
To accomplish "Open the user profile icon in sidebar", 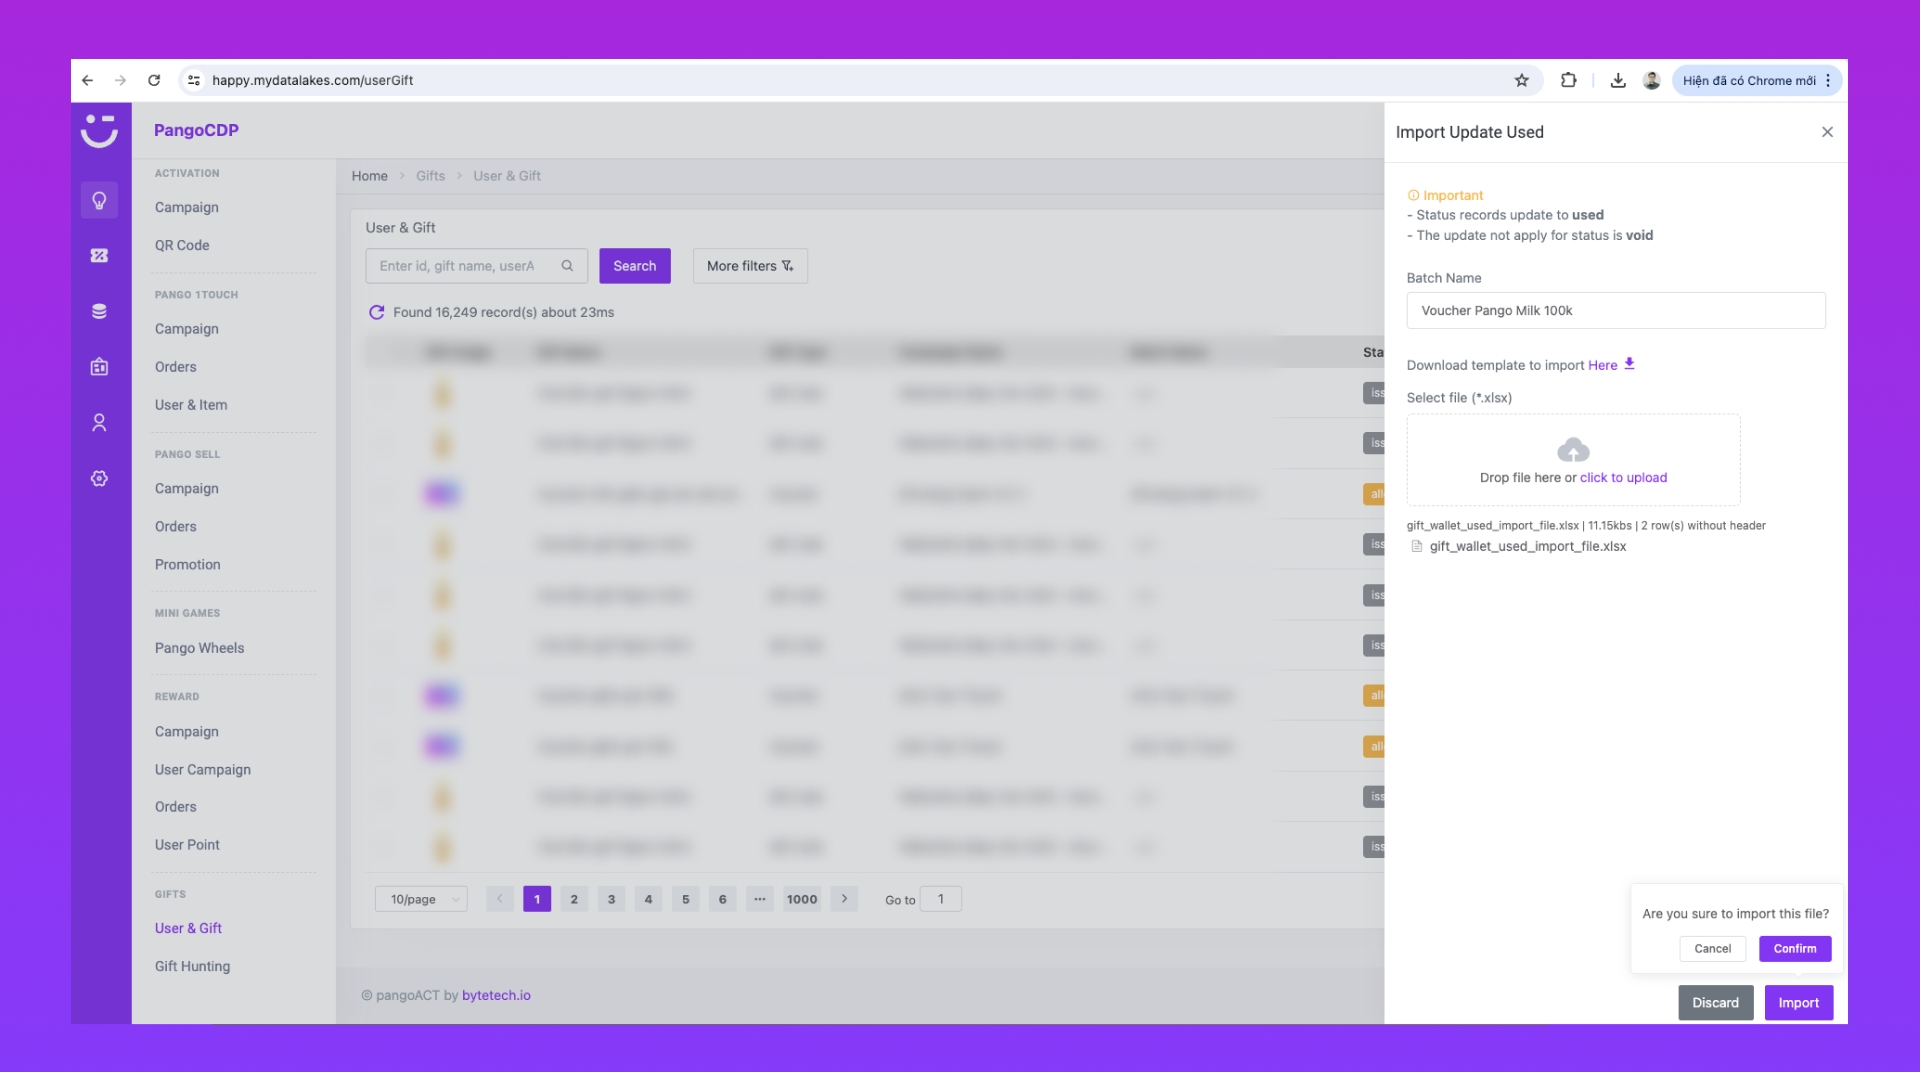I will (99, 423).
